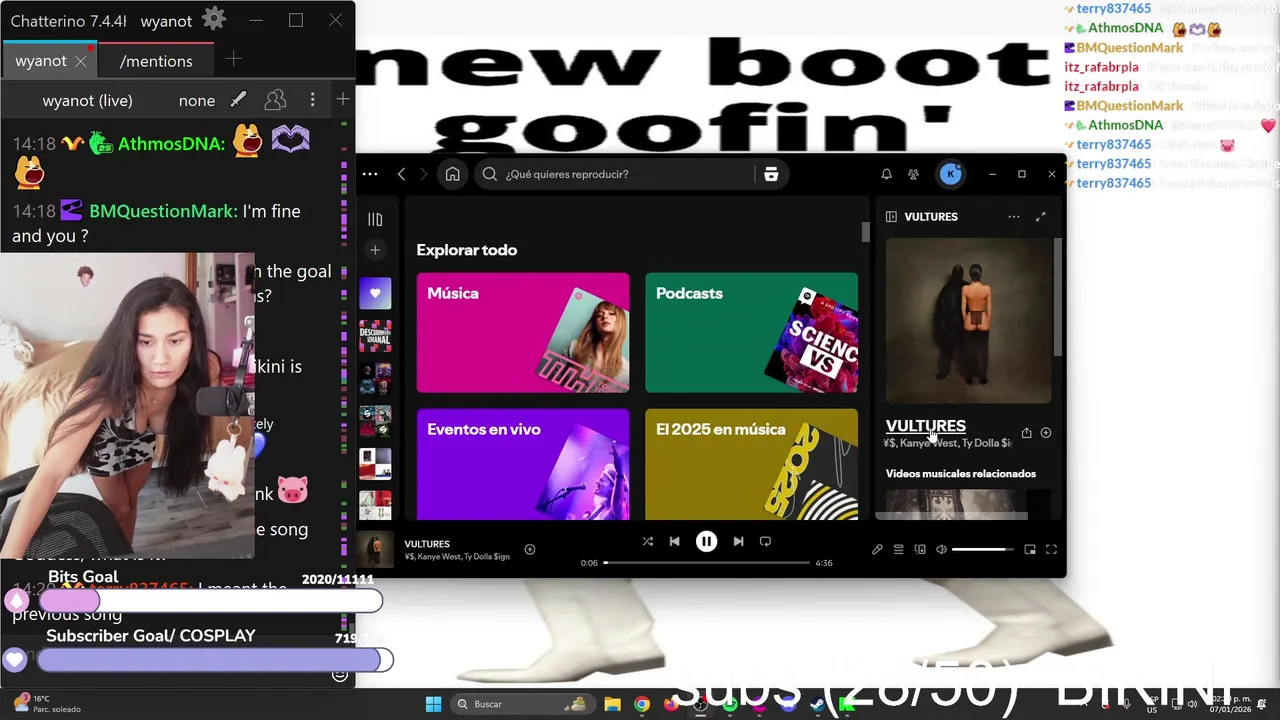Screen dimensions: 1280x720
Task: Go back in Spotify navigation
Action: click(401, 174)
